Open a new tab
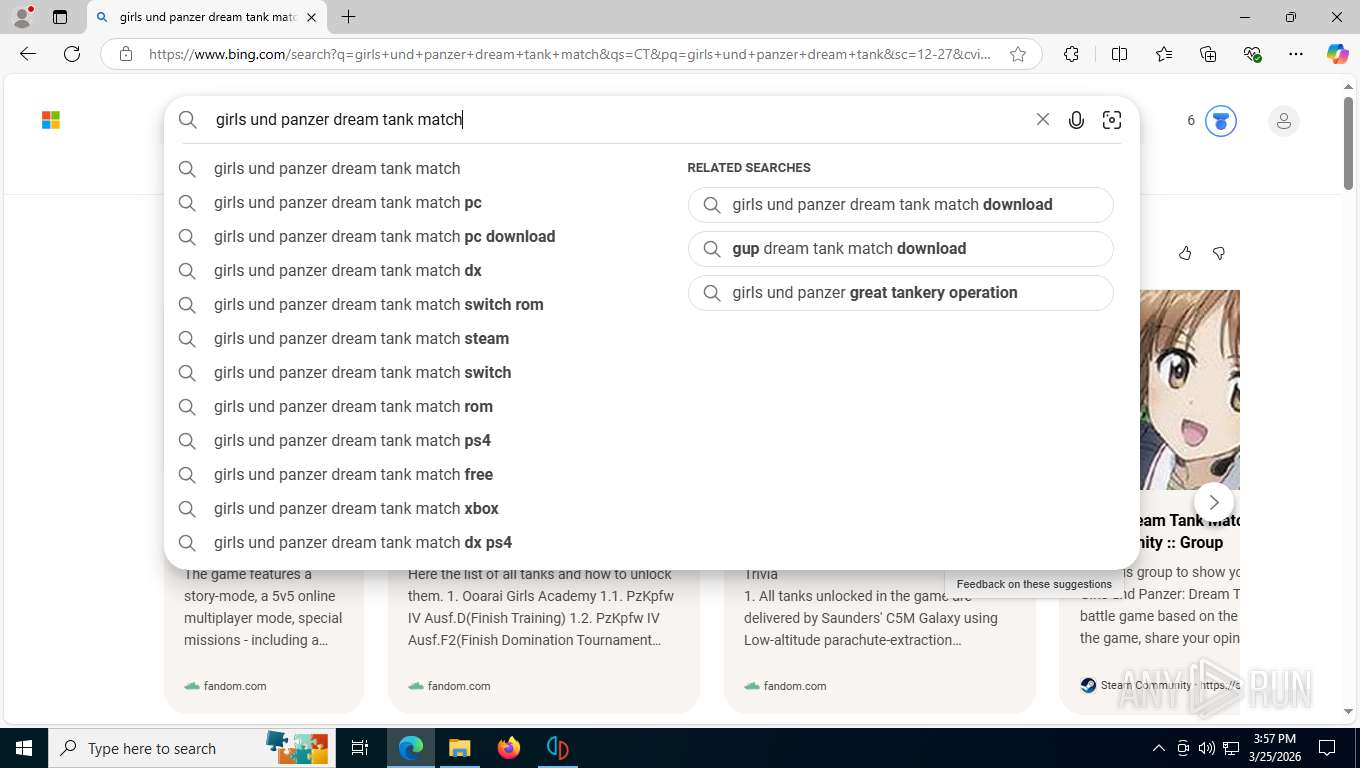This screenshot has width=1360, height=768. 348,17
